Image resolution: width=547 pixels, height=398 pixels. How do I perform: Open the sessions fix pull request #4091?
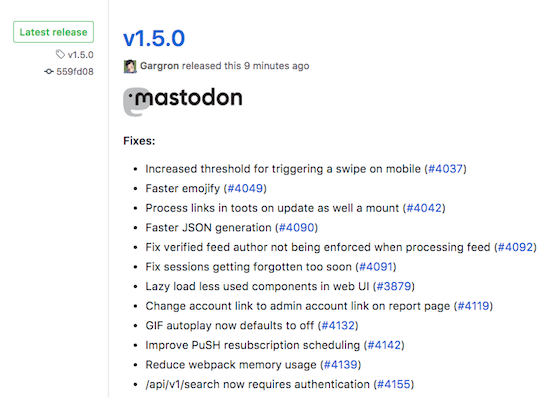tap(376, 266)
